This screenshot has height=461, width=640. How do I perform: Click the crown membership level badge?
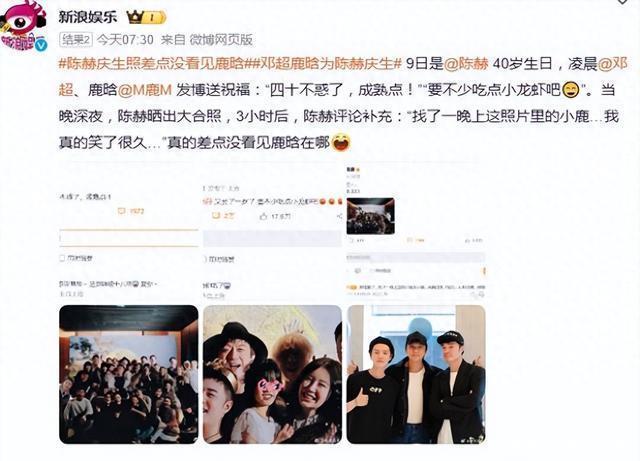pyautogui.click(x=146, y=17)
